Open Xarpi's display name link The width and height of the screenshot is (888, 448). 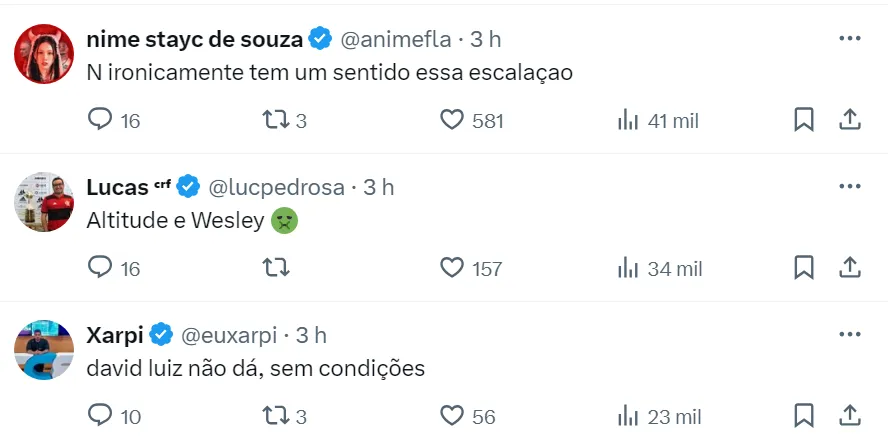coord(115,334)
